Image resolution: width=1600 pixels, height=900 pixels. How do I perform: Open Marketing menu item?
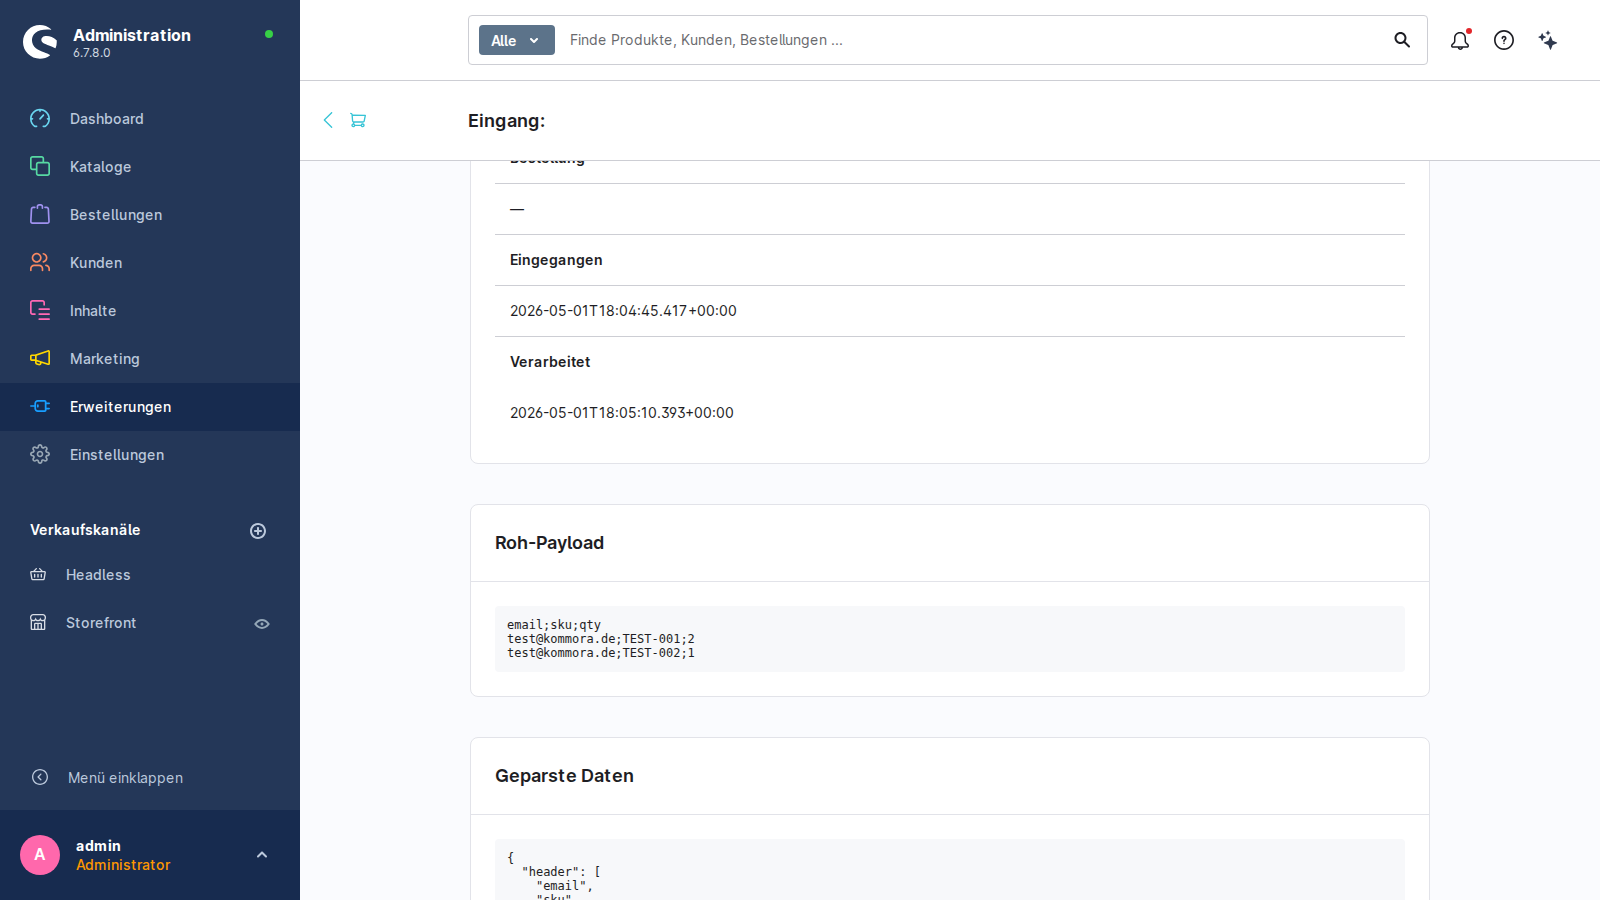click(150, 359)
